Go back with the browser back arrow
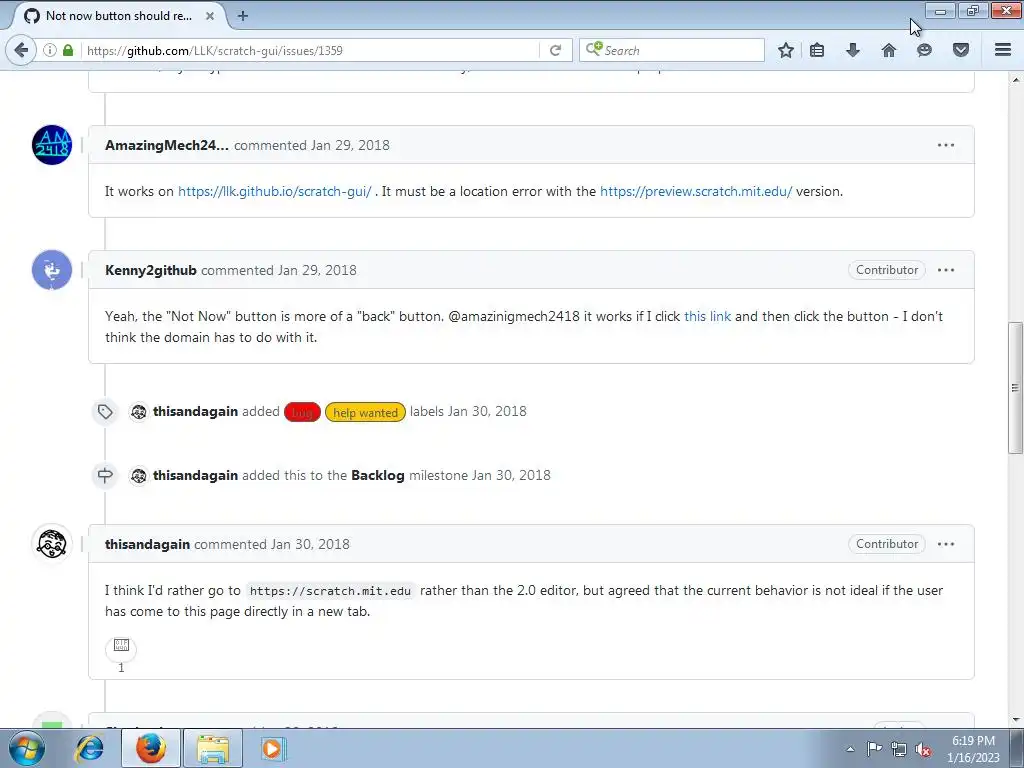 21,50
